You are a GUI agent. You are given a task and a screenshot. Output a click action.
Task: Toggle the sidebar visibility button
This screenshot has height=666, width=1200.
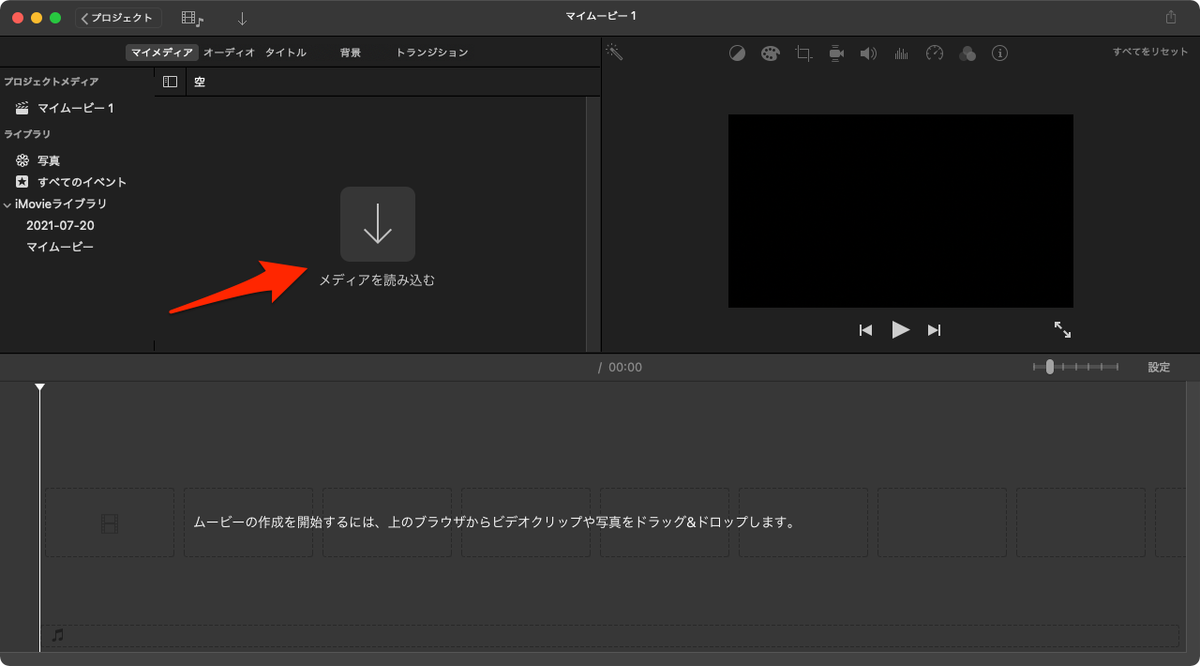click(x=170, y=81)
